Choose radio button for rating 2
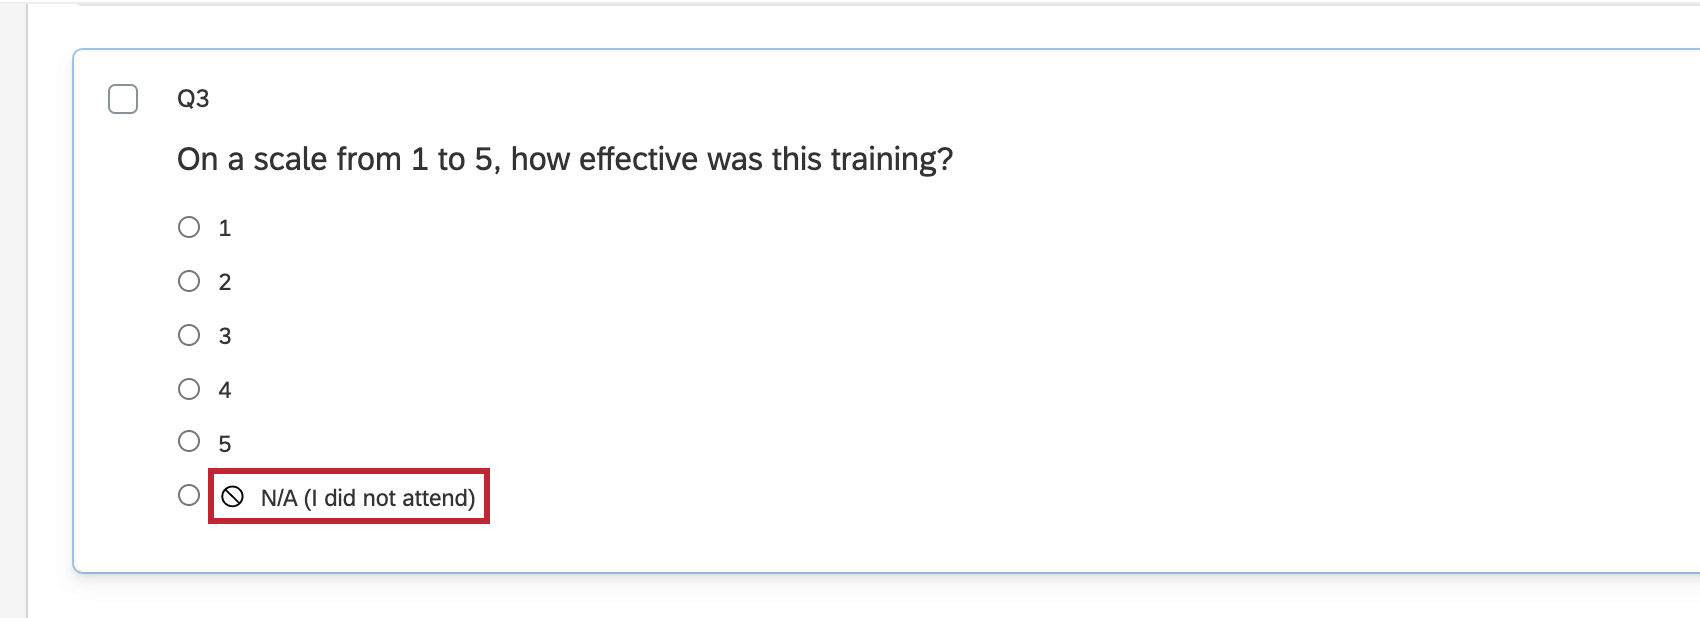1700x618 pixels. [189, 281]
